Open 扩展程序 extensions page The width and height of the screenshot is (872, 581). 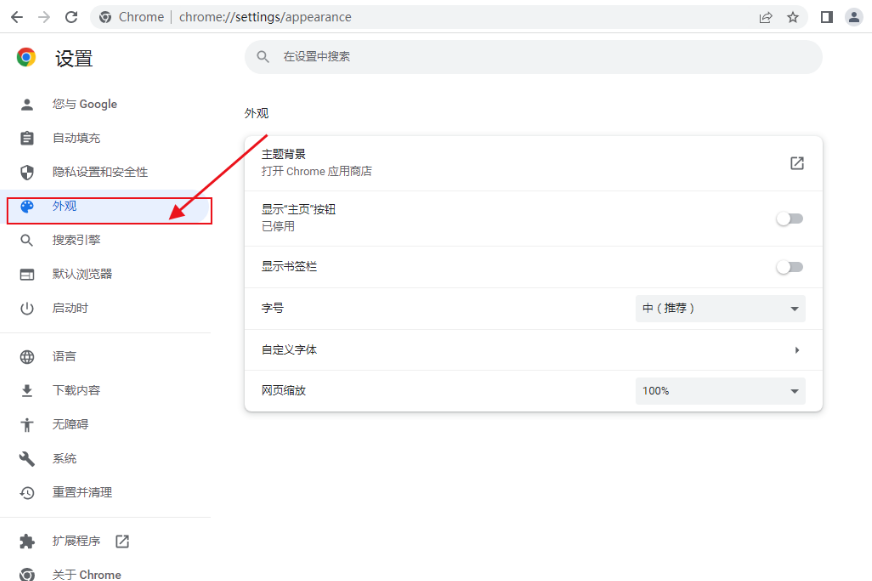(x=77, y=541)
